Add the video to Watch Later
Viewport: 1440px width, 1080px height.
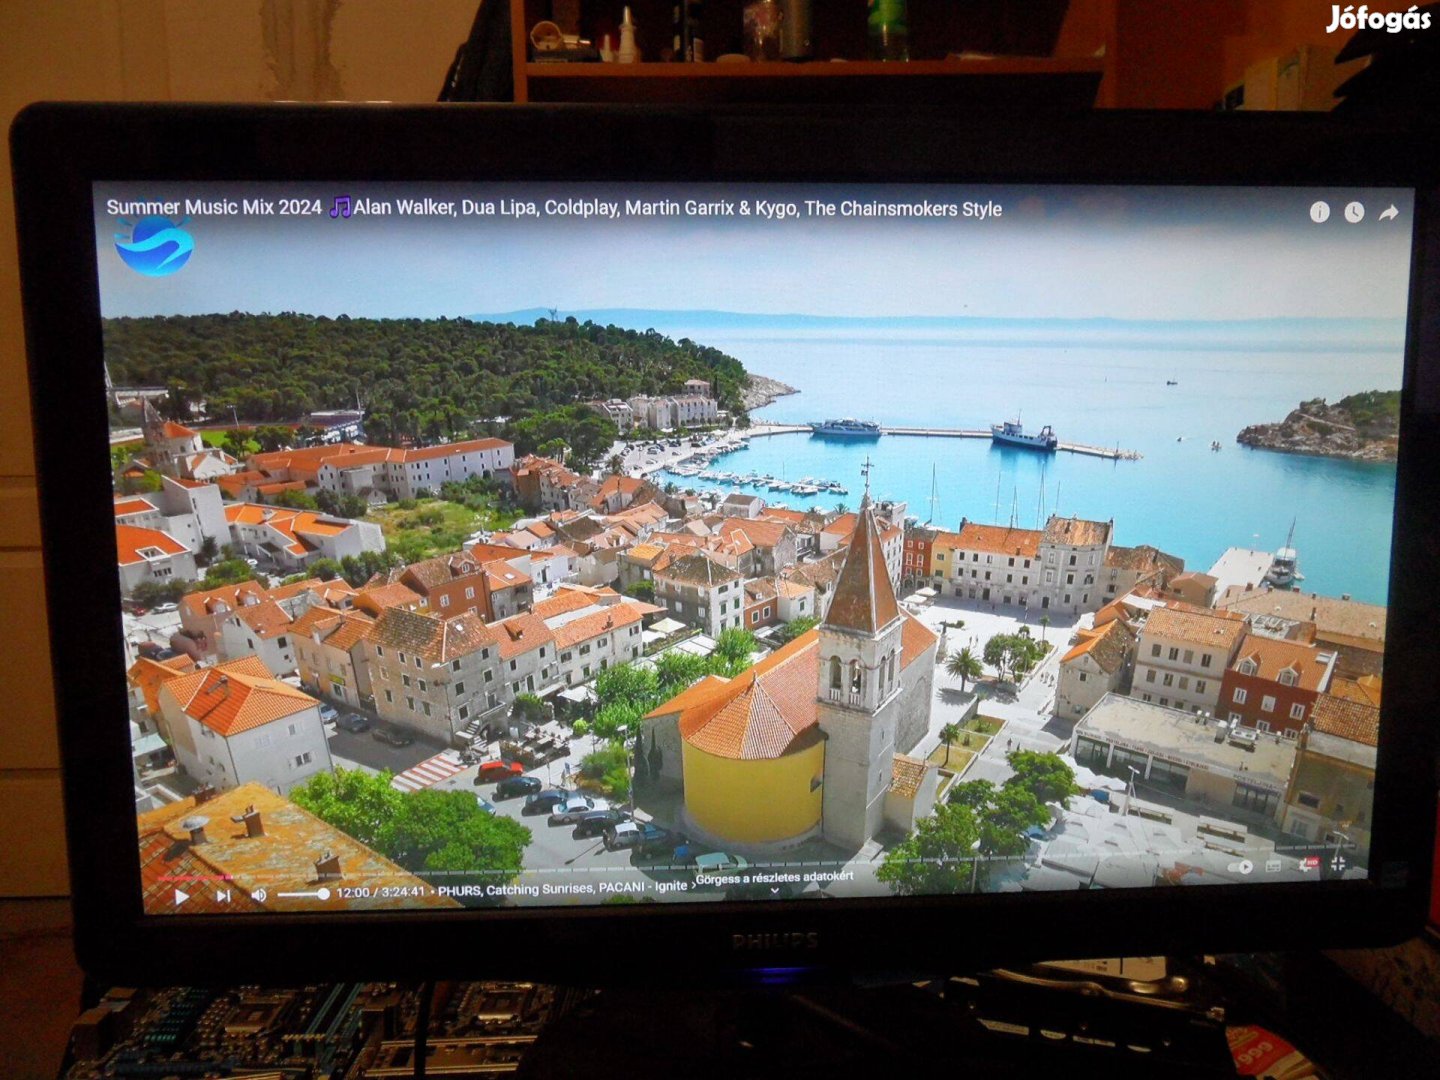1354,212
